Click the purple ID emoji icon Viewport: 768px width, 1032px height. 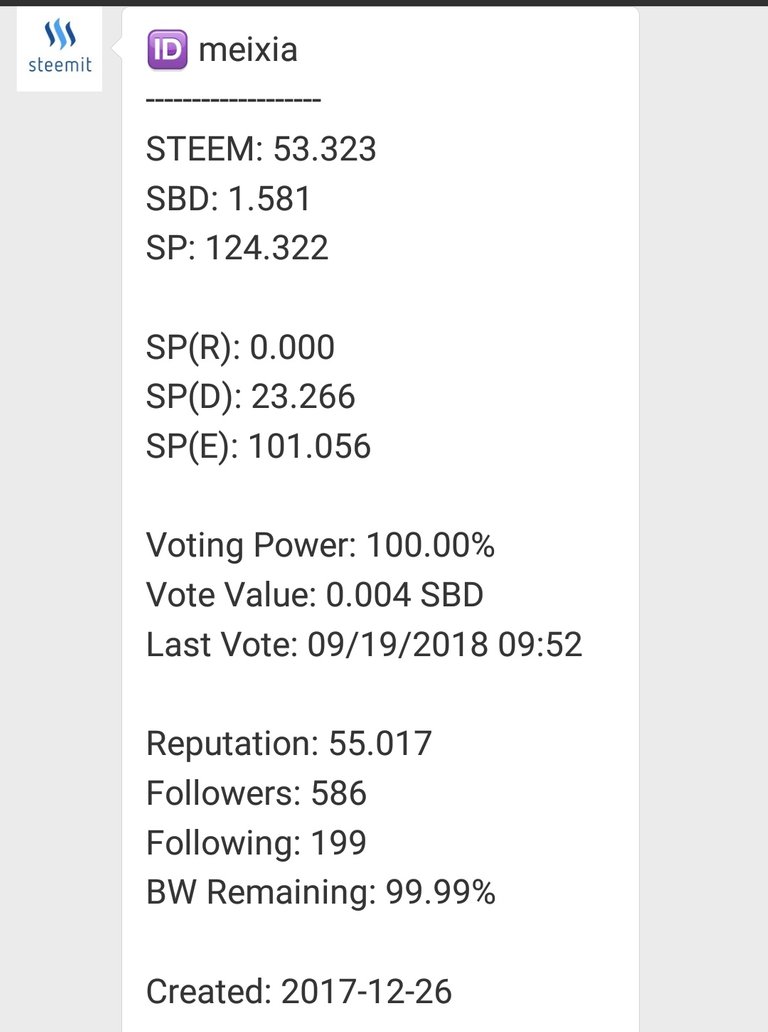[x=167, y=49]
